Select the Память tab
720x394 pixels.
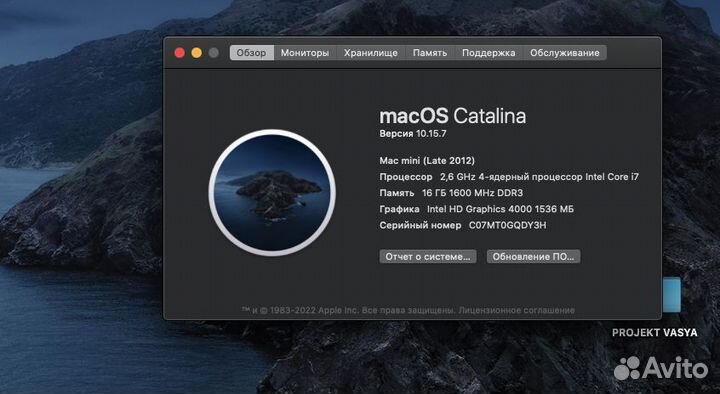430,53
